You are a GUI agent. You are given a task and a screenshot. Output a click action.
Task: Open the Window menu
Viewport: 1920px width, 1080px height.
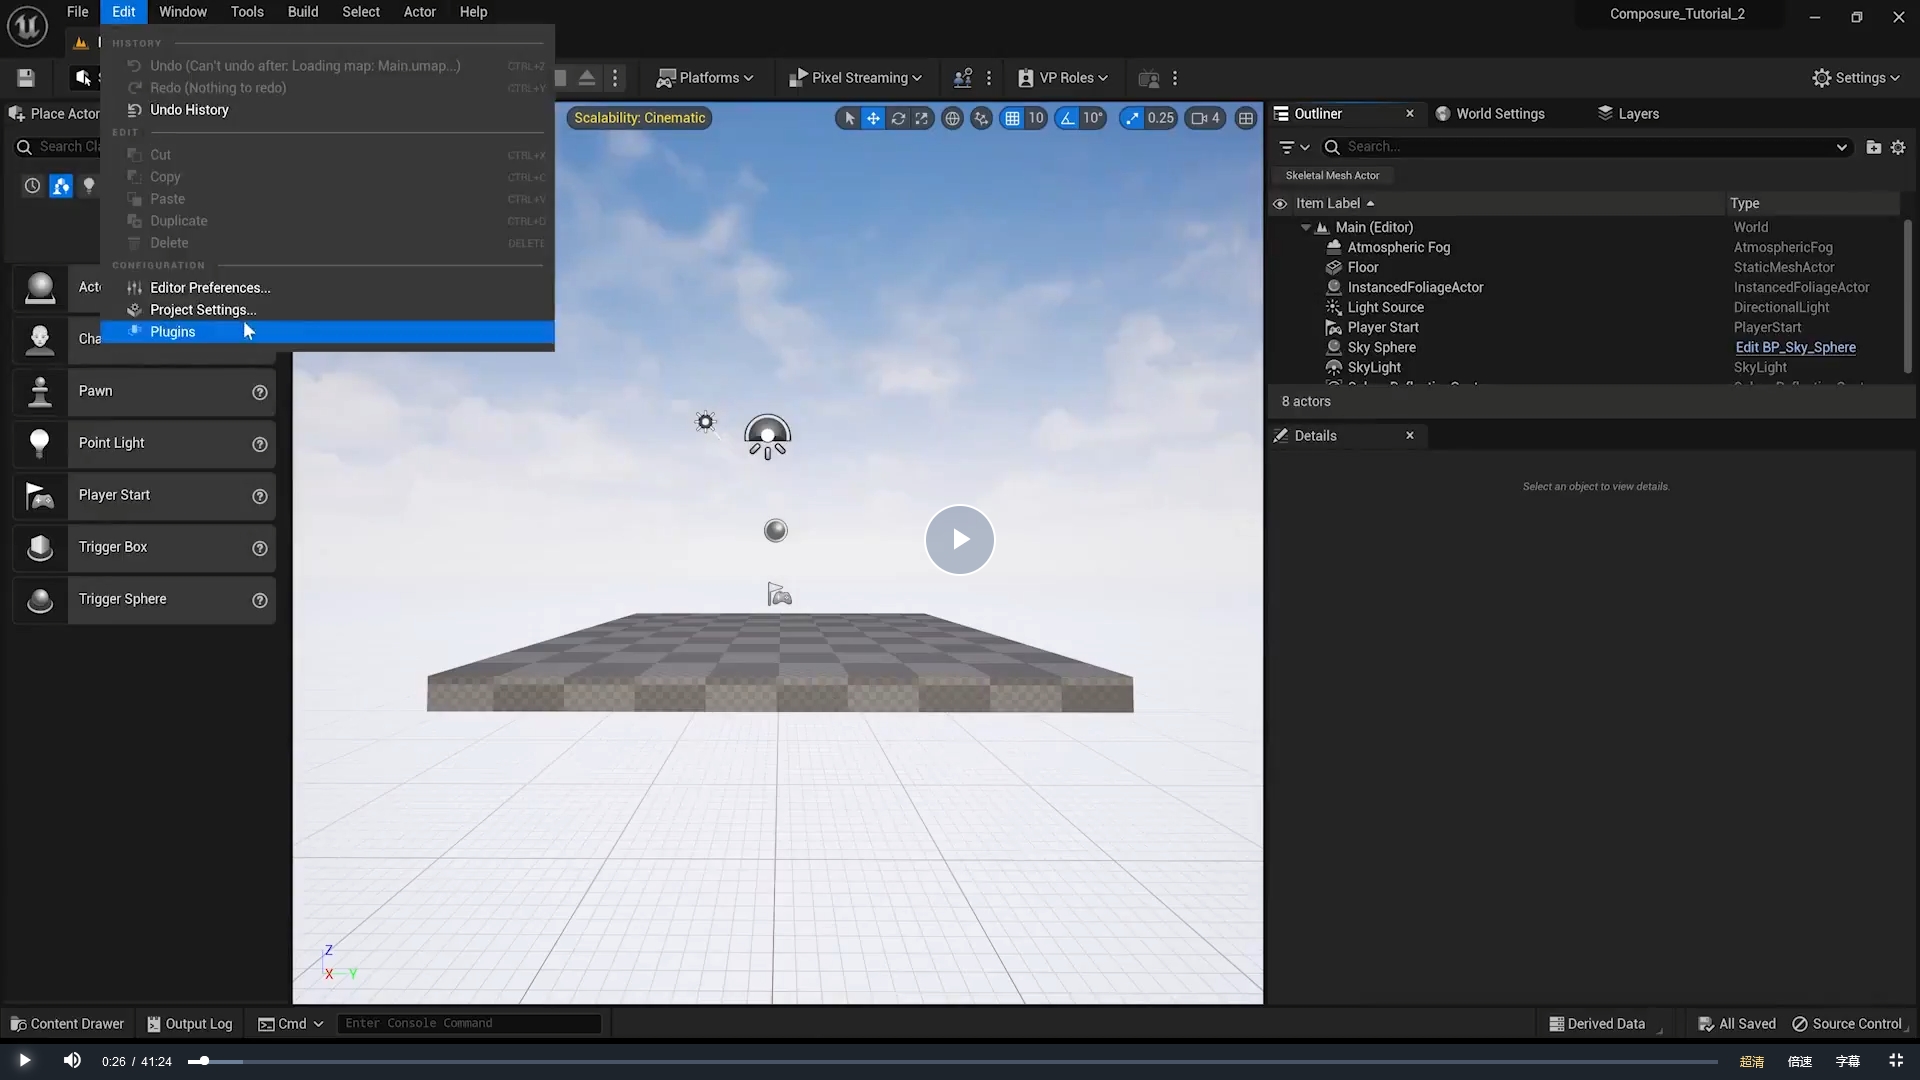pyautogui.click(x=183, y=12)
